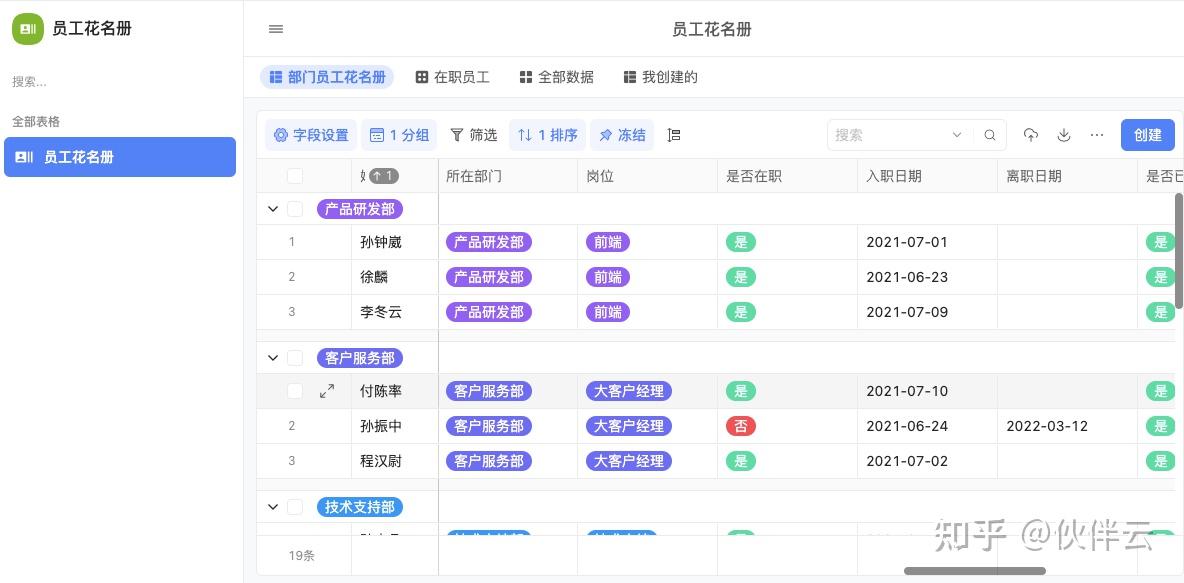Expand the 付陈率 row record
Image resolution: width=1184 pixels, height=583 pixels.
327,391
